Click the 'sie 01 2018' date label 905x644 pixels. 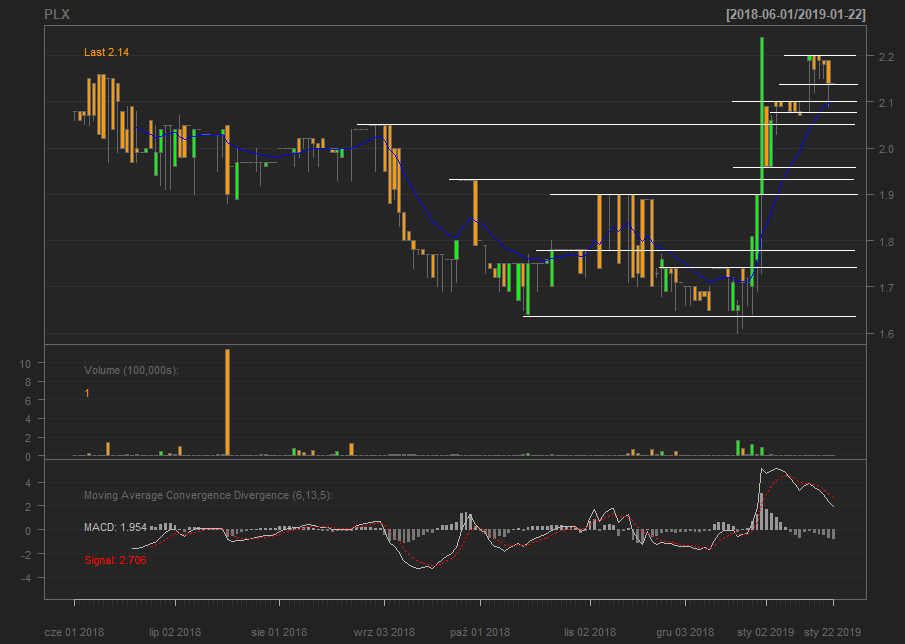coord(279,632)
